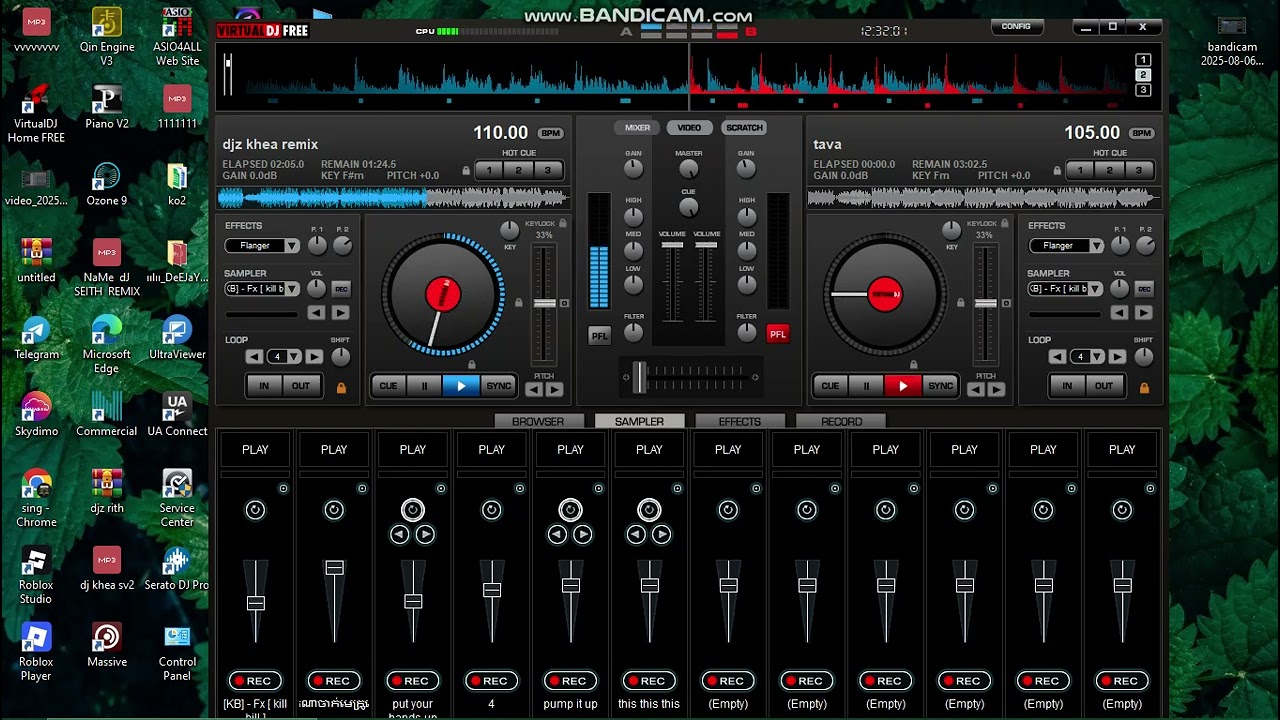Click the crossfader handle
Screen dimensions: 1280x720
click(x=639, y=377)
